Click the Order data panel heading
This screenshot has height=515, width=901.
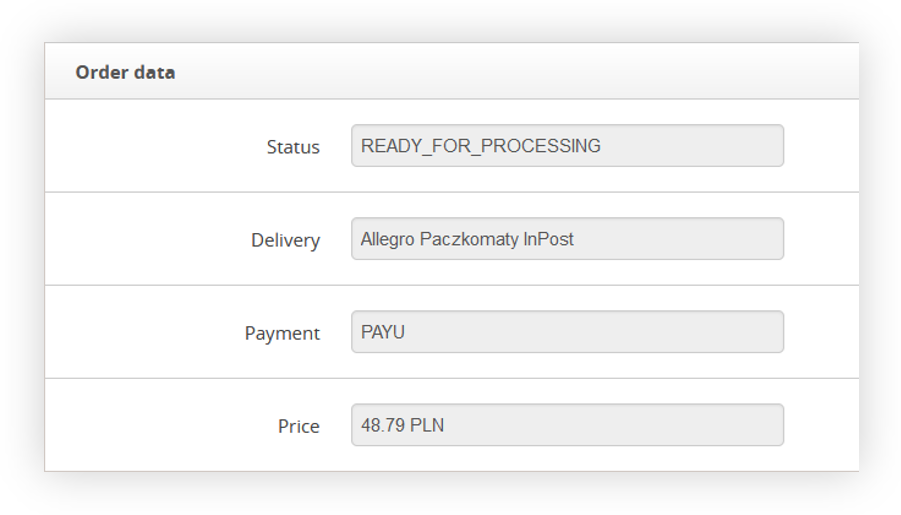[x=125, y=72]
